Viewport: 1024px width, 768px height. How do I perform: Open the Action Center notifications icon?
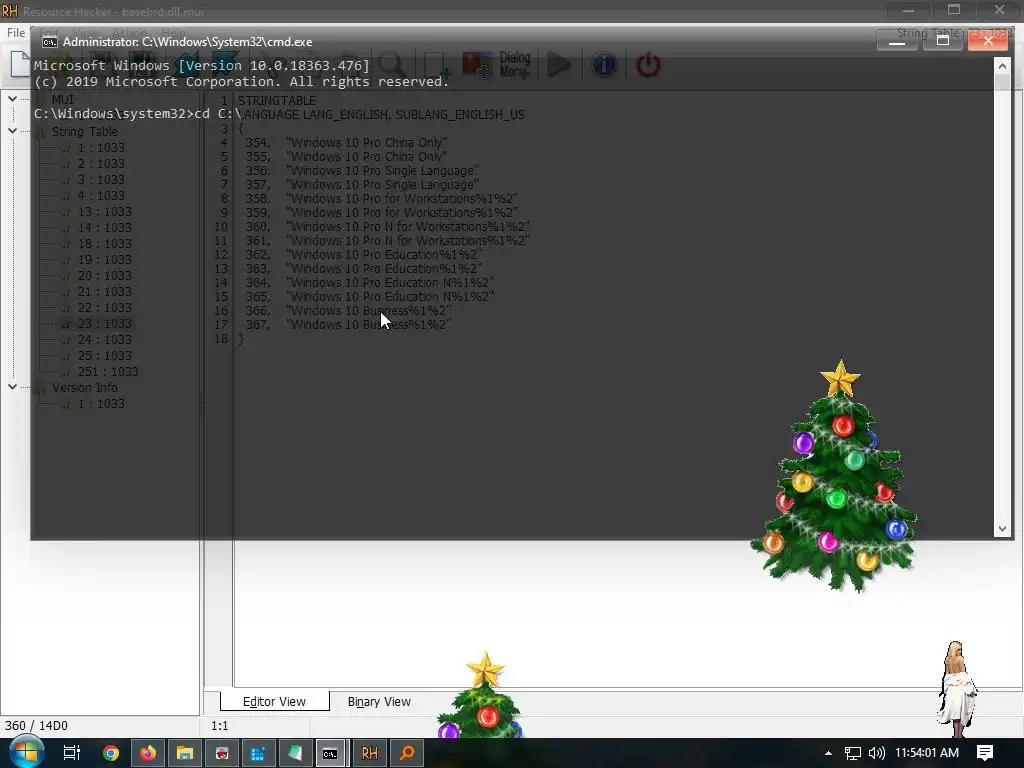point(985,753)
